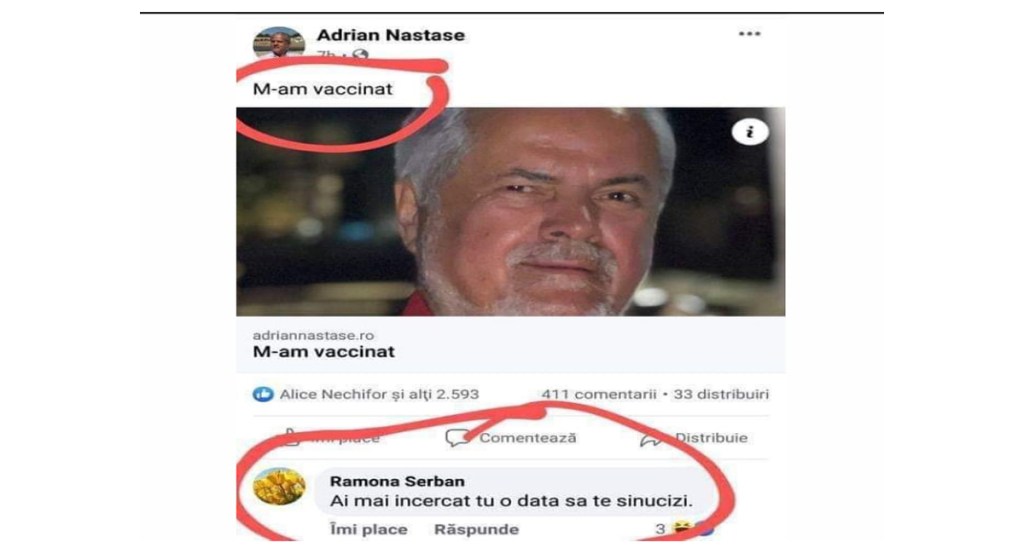
Task: Click the laughing reaction emoji on the comment
Action: click(682, 528)
